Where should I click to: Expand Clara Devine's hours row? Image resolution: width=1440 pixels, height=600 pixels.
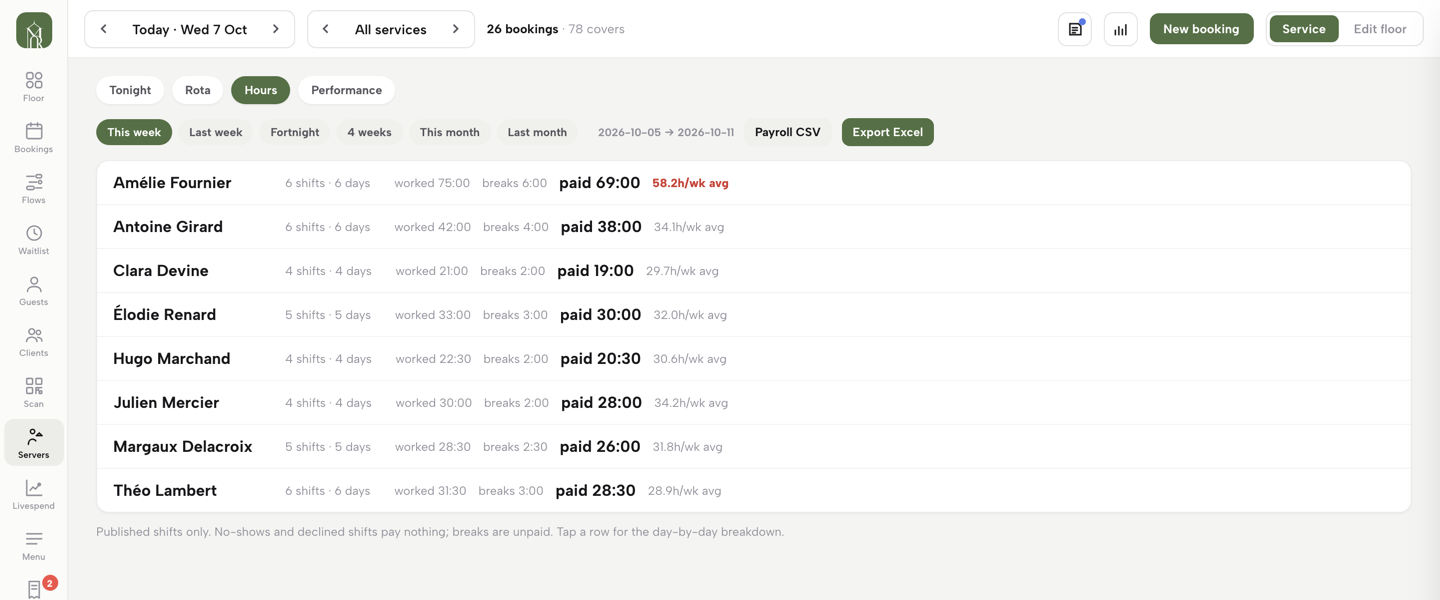(x=754, y=271)
